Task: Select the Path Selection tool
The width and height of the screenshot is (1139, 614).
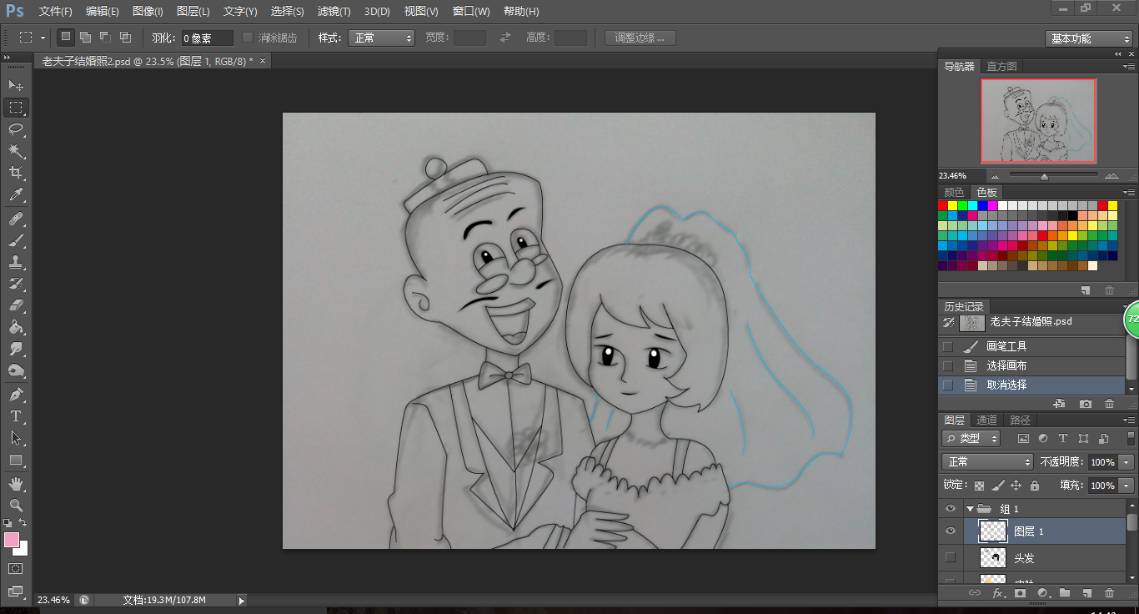Action: 15,438
